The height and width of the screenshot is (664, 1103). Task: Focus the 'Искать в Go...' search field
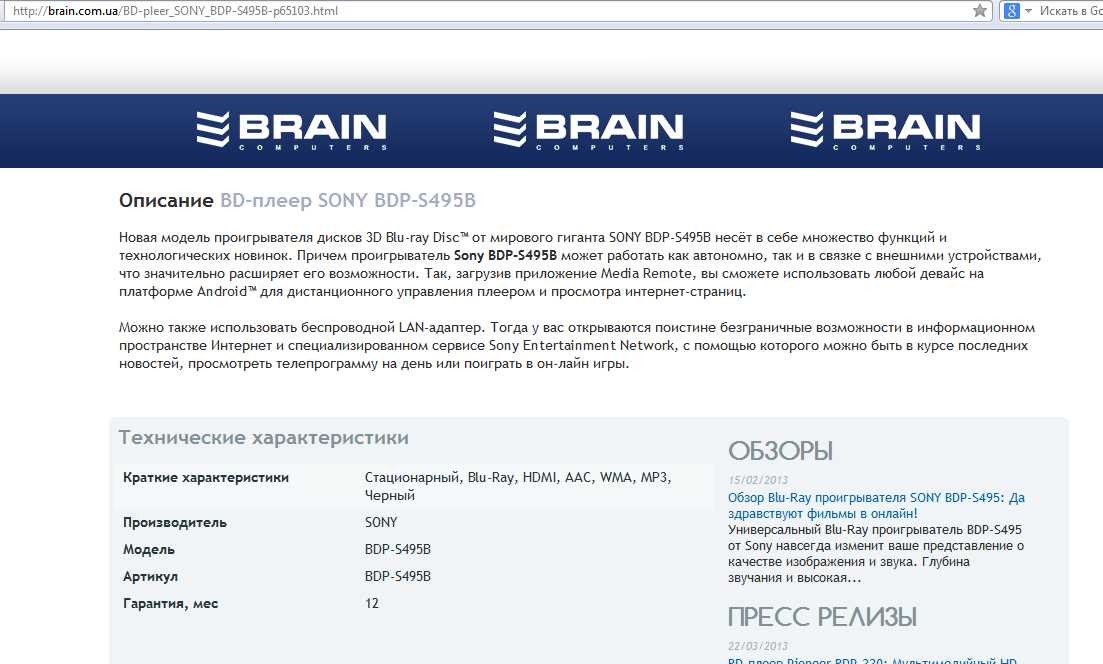click(x=1071, y=11)
